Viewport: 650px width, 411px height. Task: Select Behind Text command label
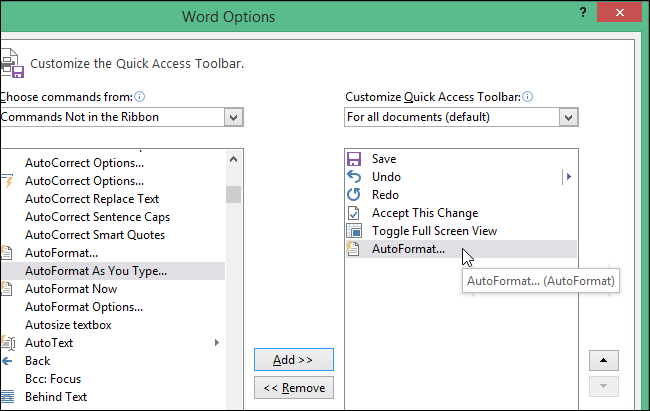[x=56, y=397]
